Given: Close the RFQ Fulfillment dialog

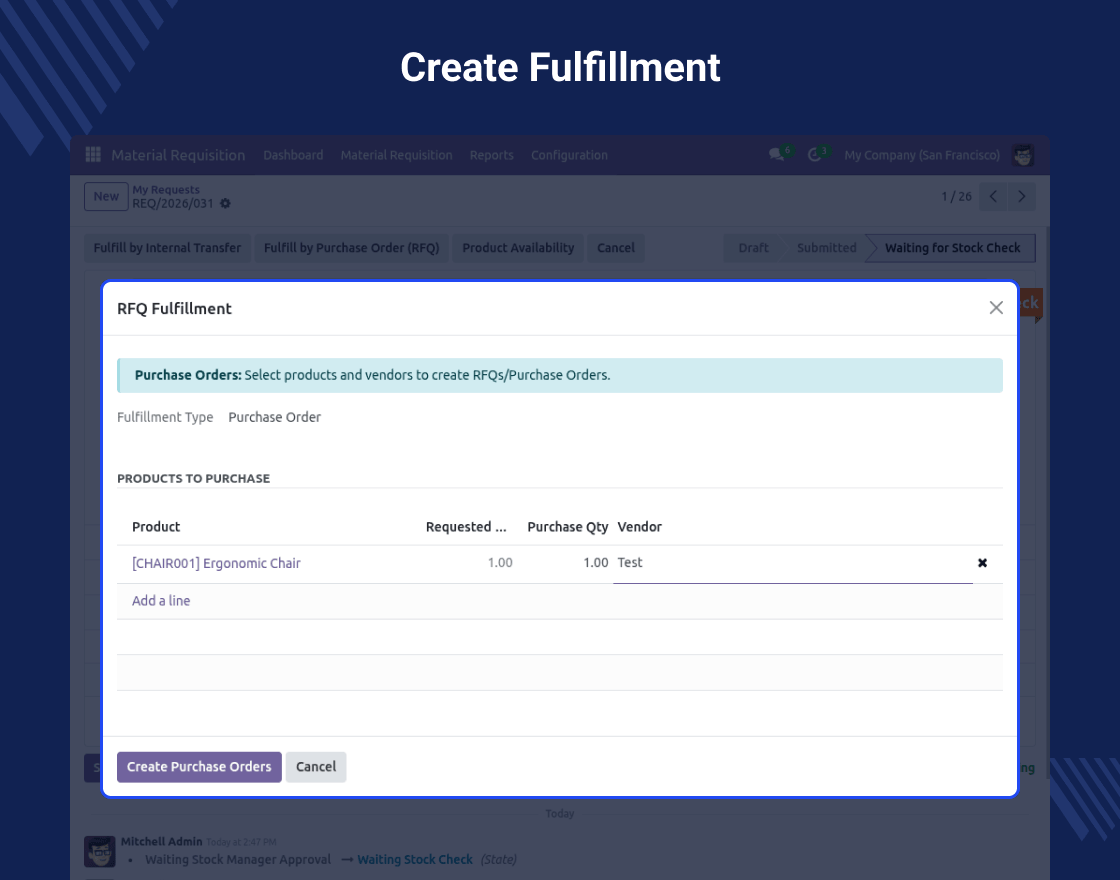Looking at the screenshot, I should click(996, 308).
